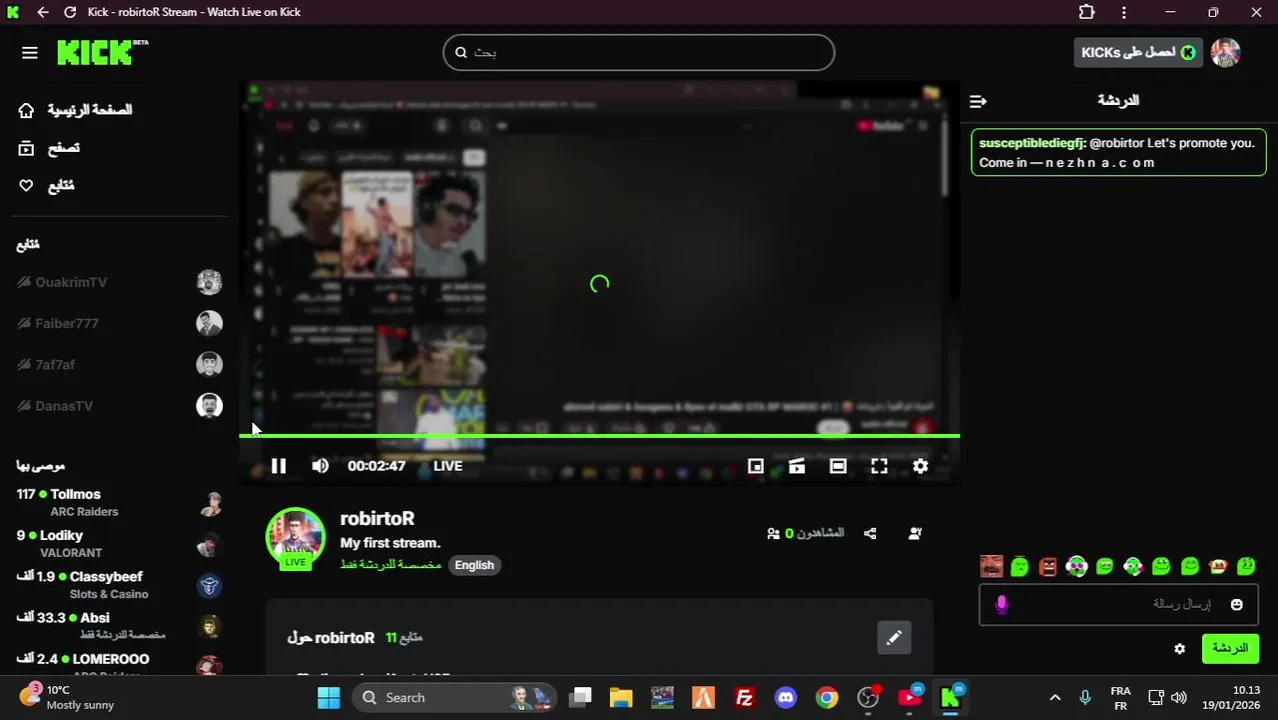This screenshot has width=1278, height=720.
Task: Click the send message input field
Action: tap(1118, 605)
